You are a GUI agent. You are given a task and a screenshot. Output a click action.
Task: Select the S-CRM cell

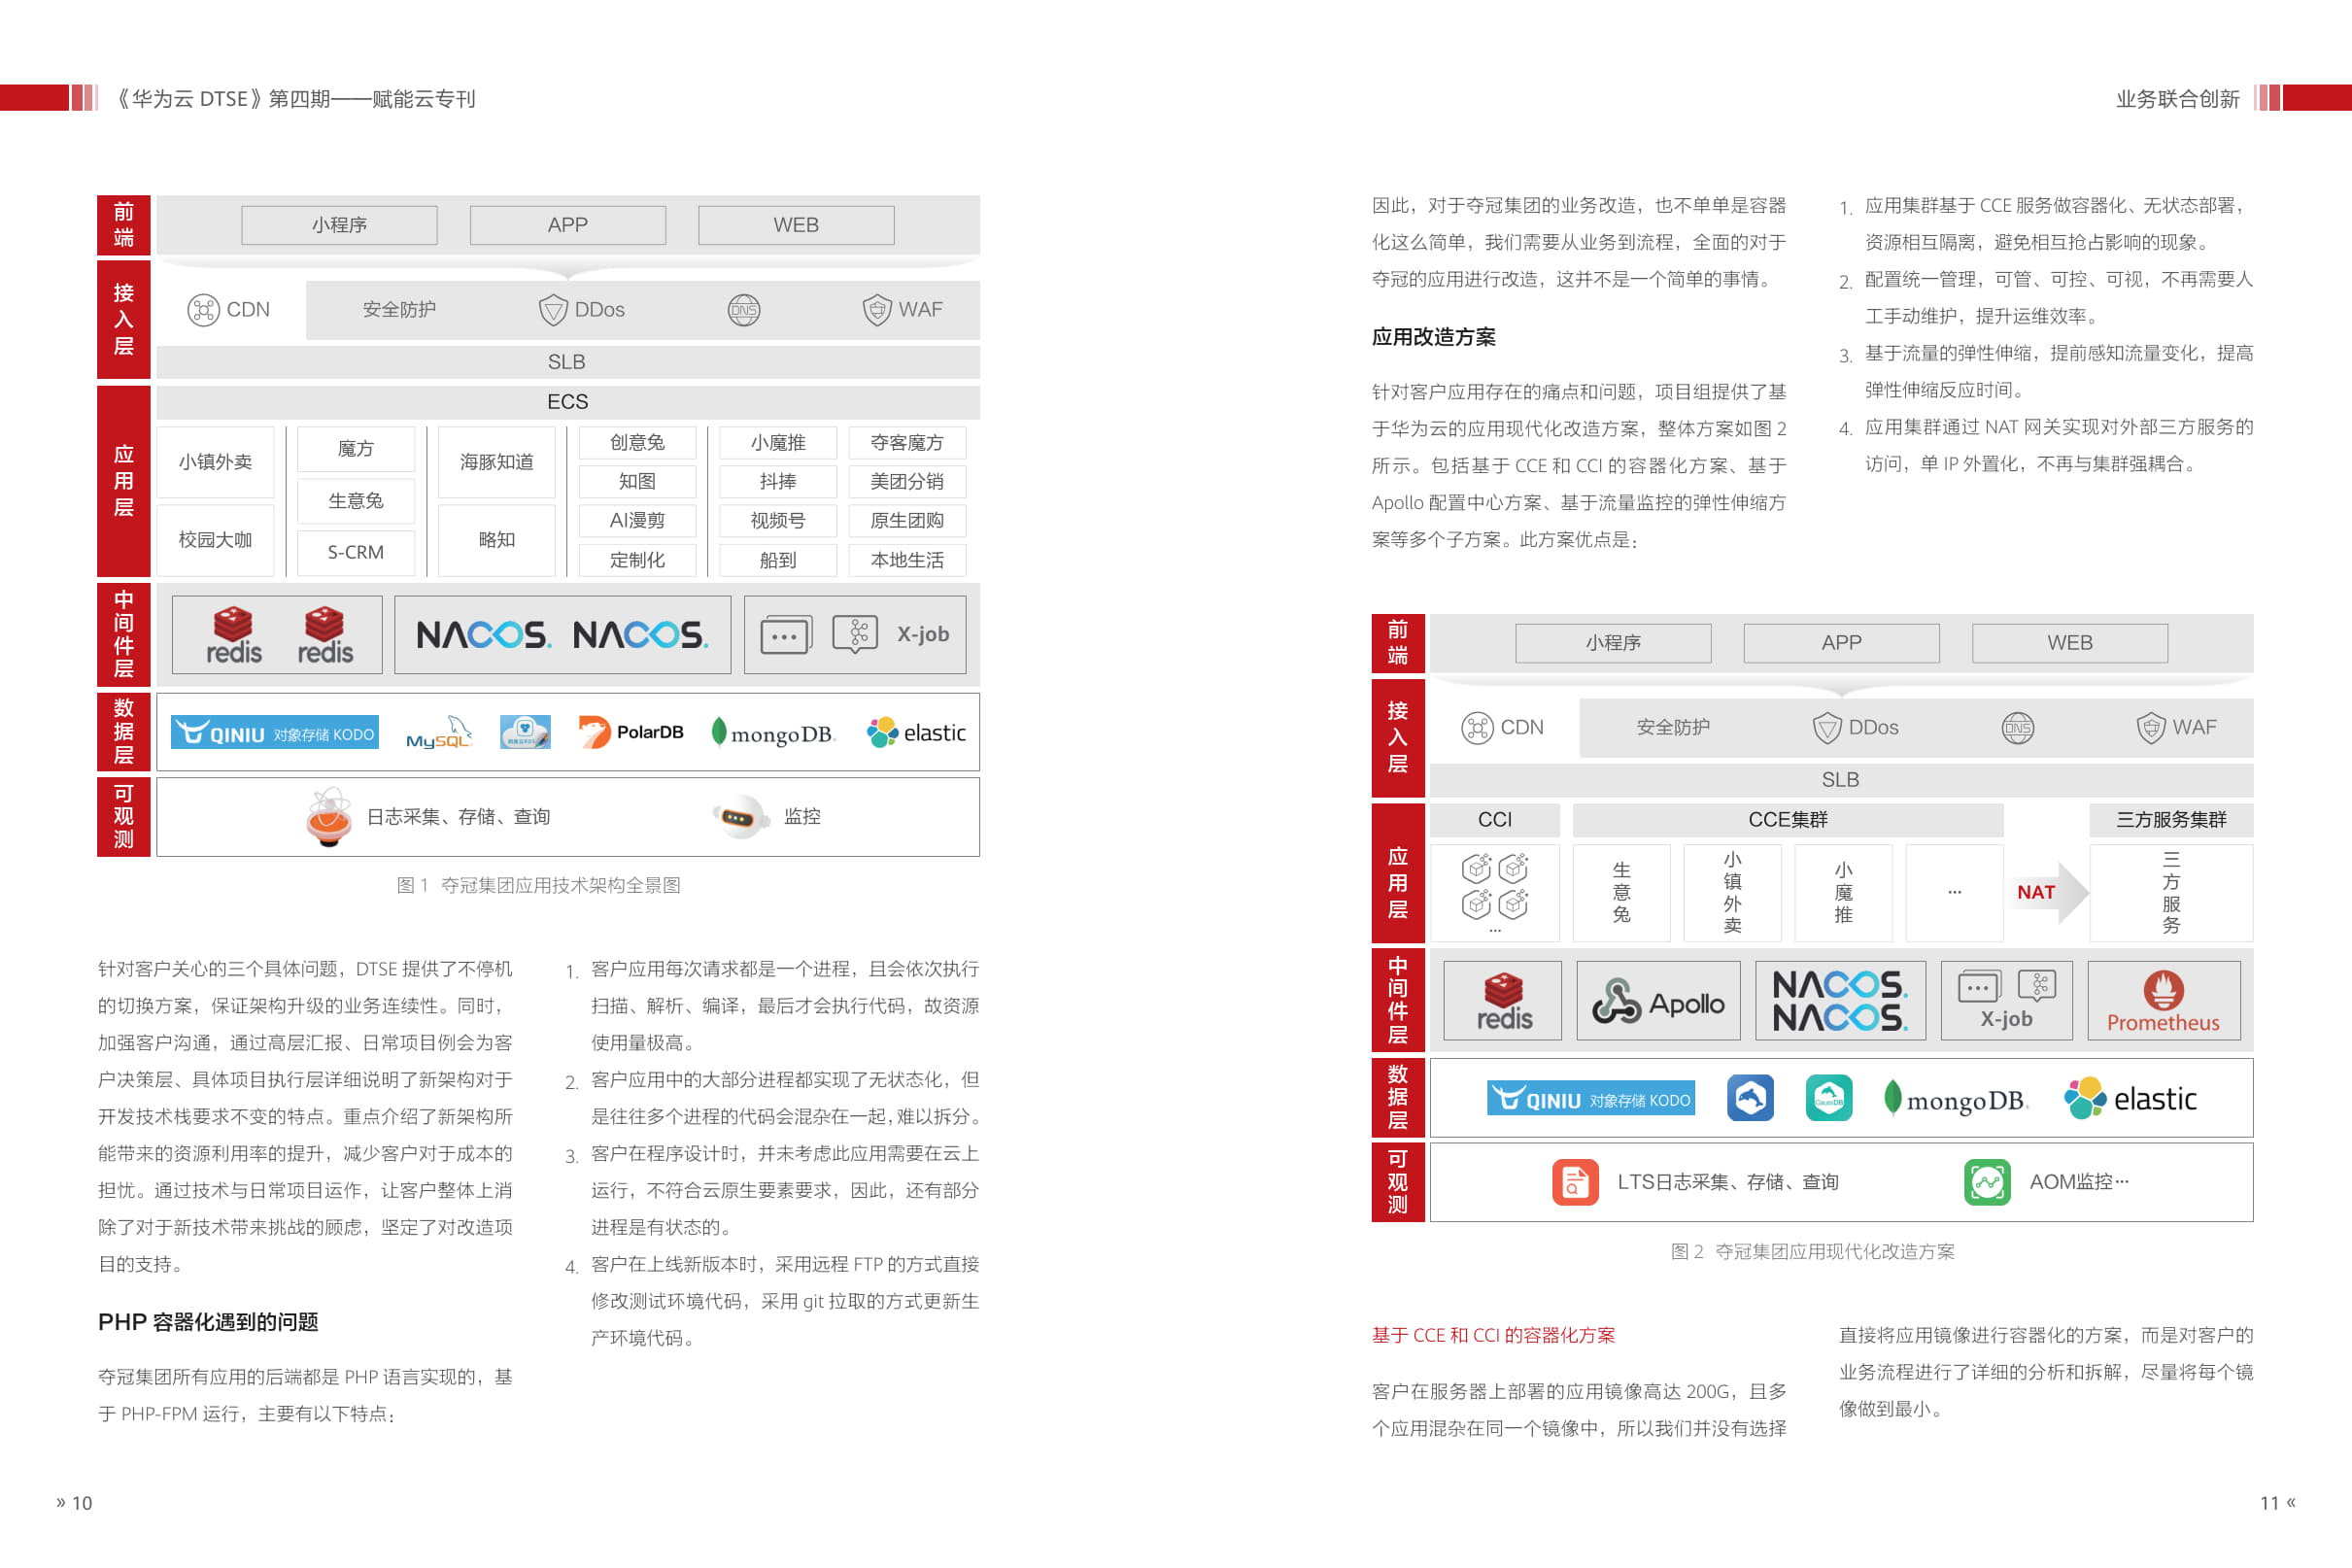(356, 552)
